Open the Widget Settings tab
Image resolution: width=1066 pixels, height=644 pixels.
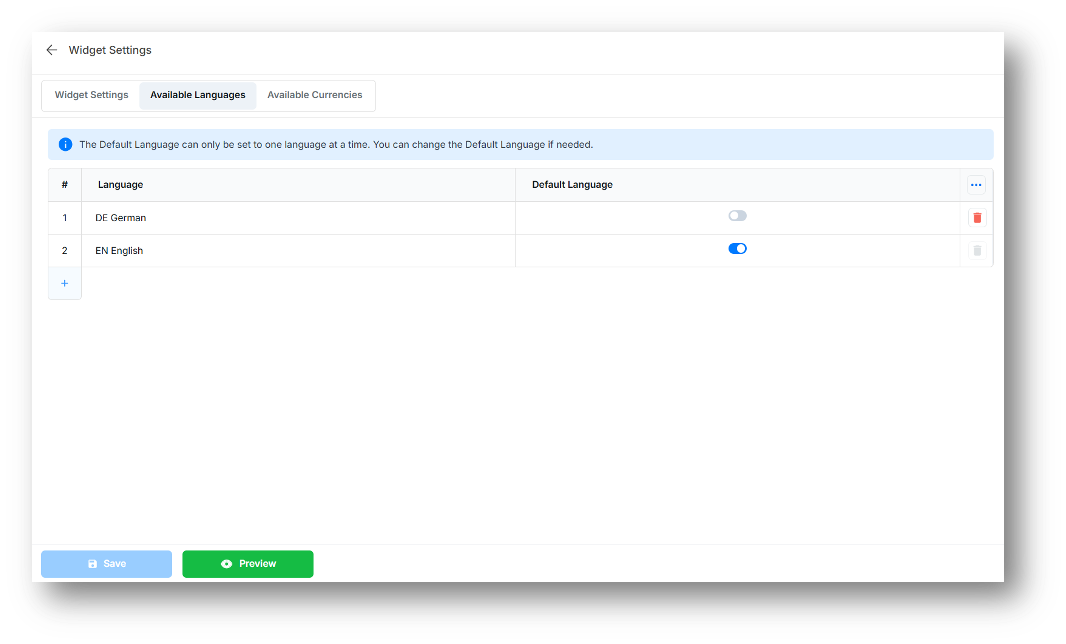pos(90,94)
